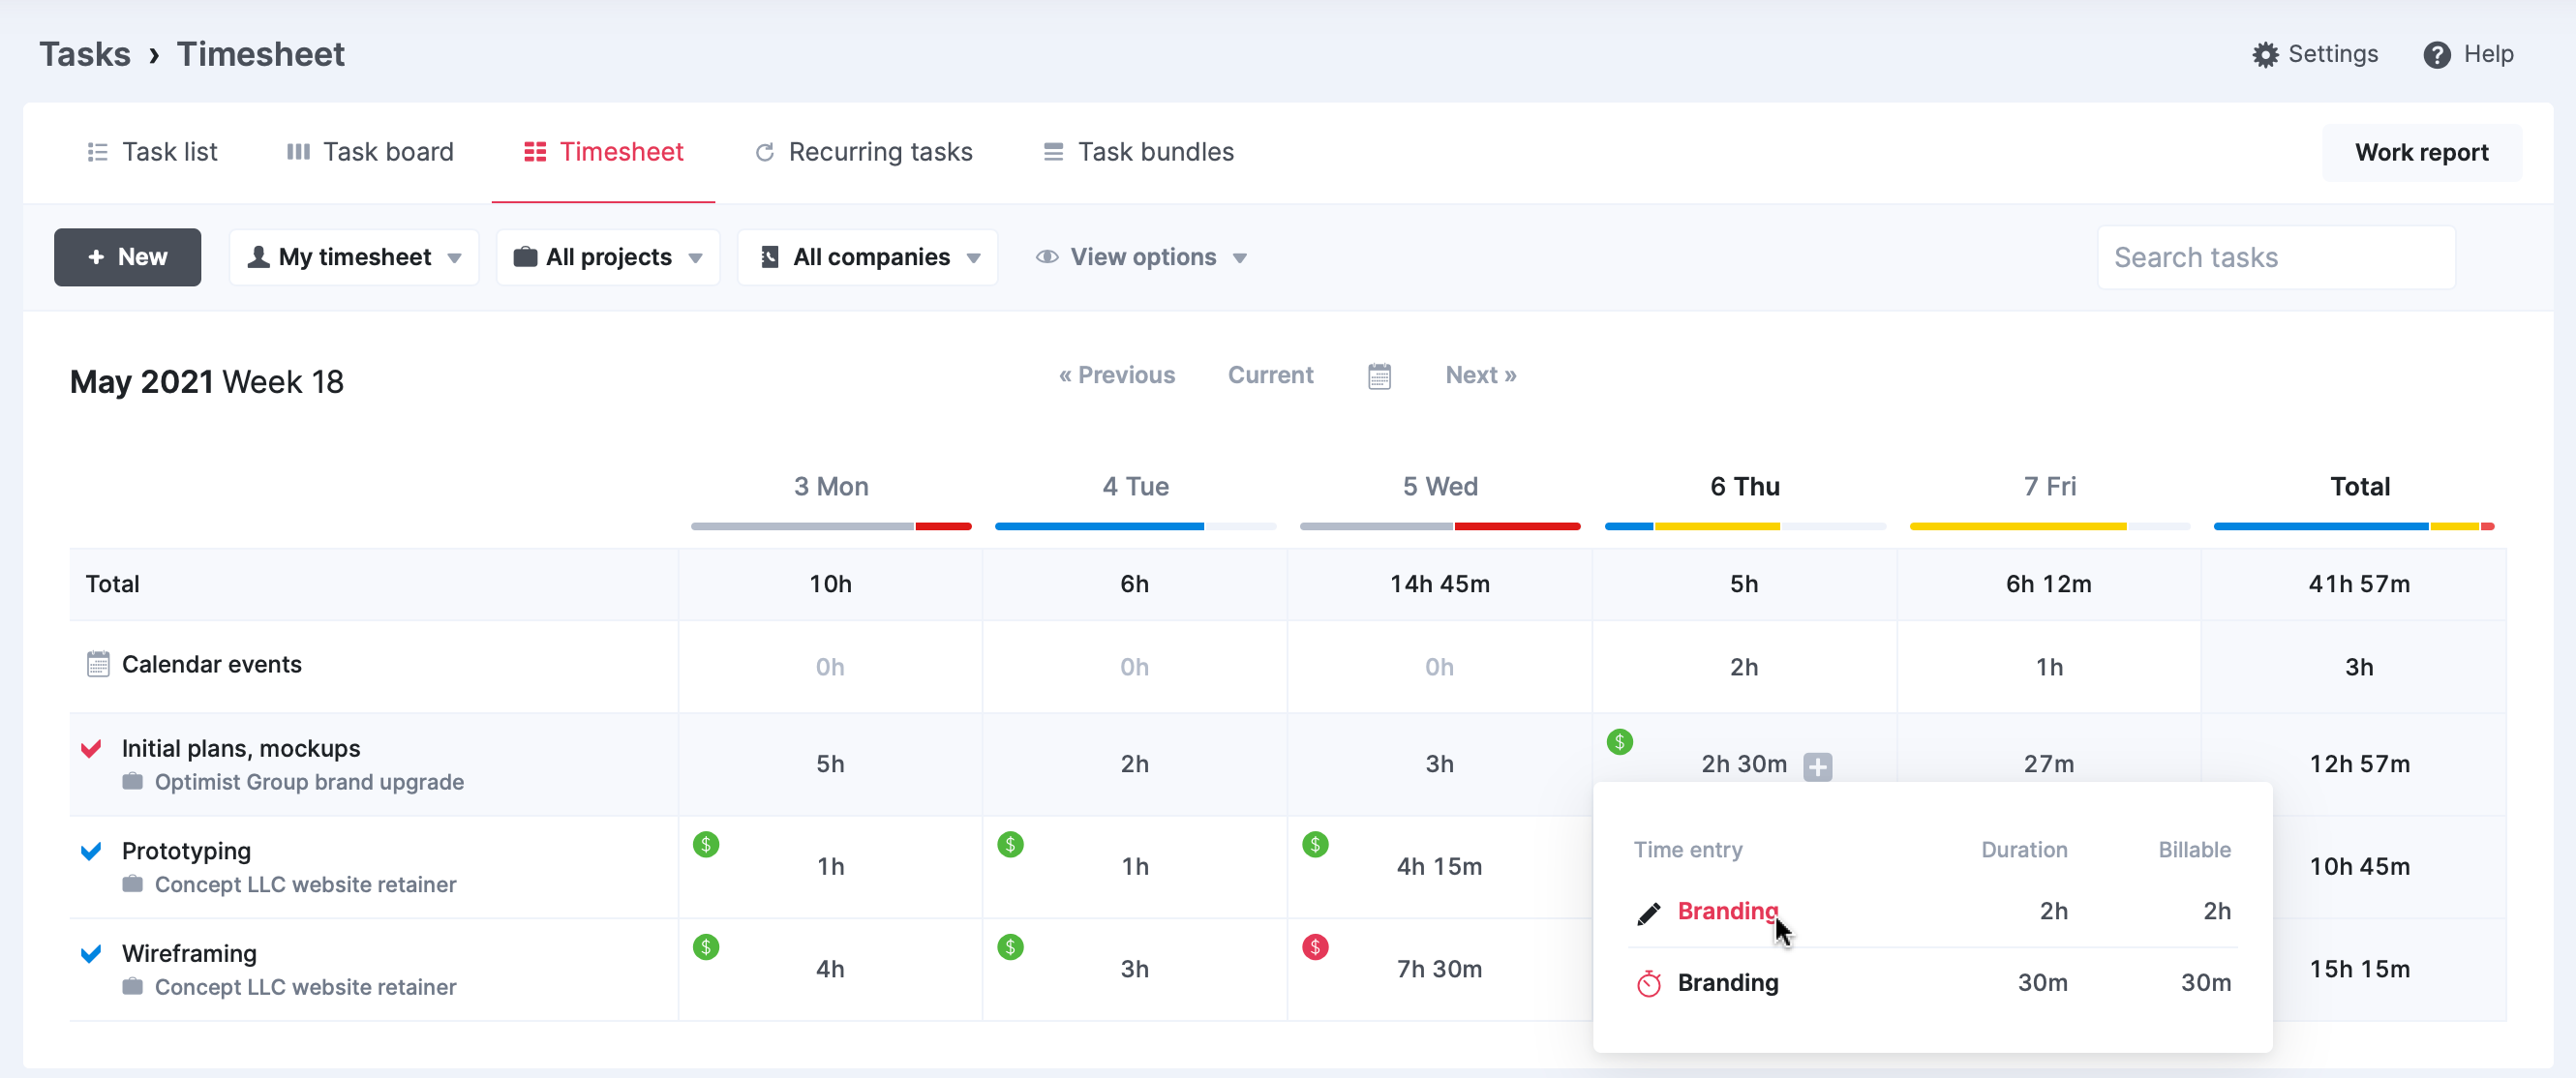The height and width of the screenshot is (1078, 2576).
Task: Open the All companies filter dropdown
Action: click(x=868, y=258)
